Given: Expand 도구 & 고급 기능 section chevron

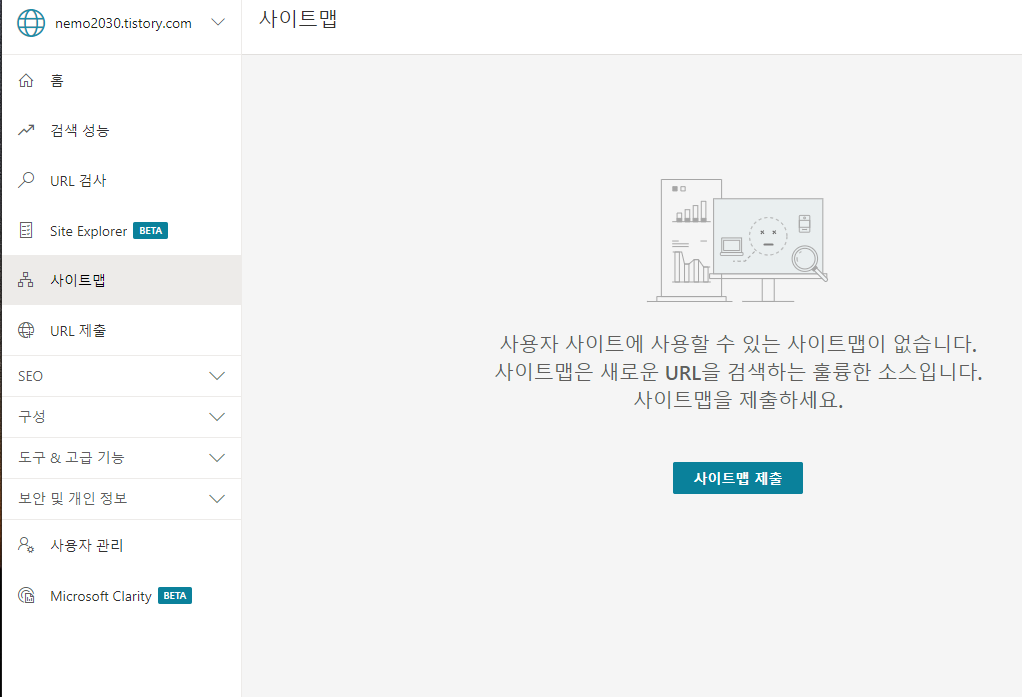Looking at the screenshot, I should (x=217, y=458).
